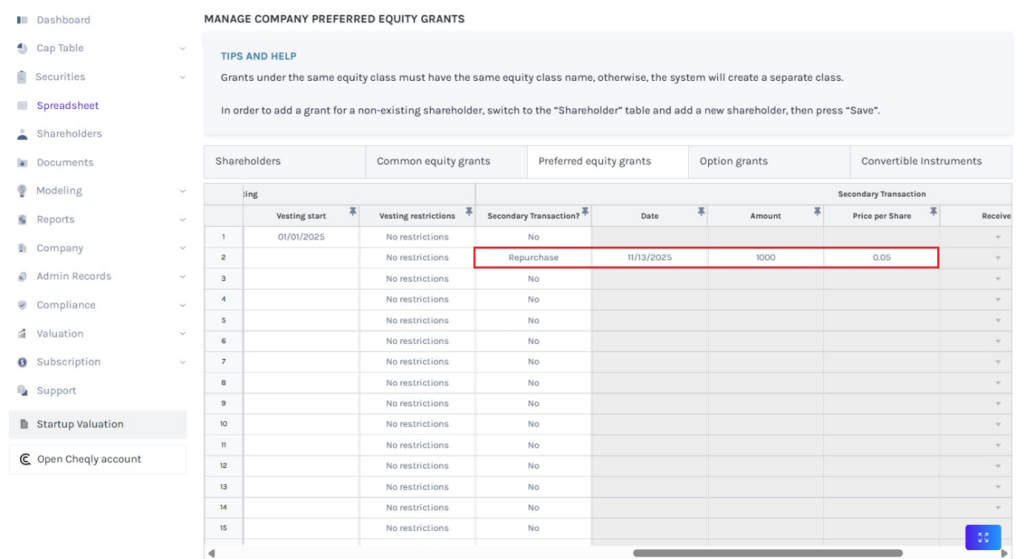The image size is (1024, 559).
Task: Pin the Price per Share column
Action: tap(933, 212)
